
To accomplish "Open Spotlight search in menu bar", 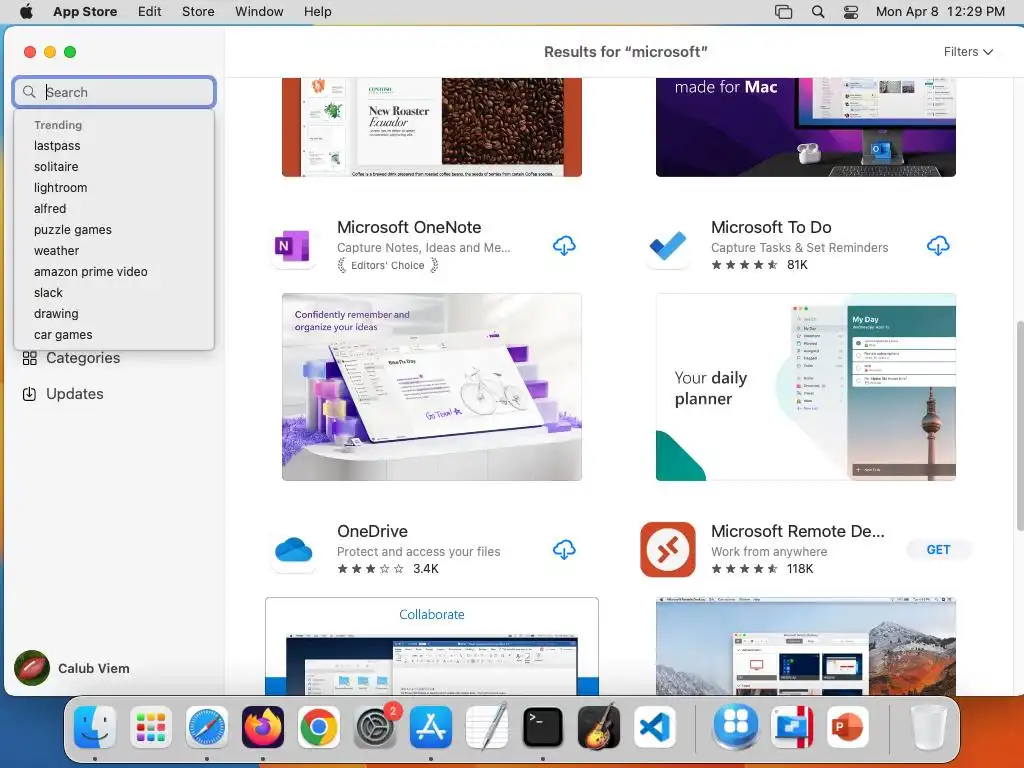I will (x=818, y=12).
